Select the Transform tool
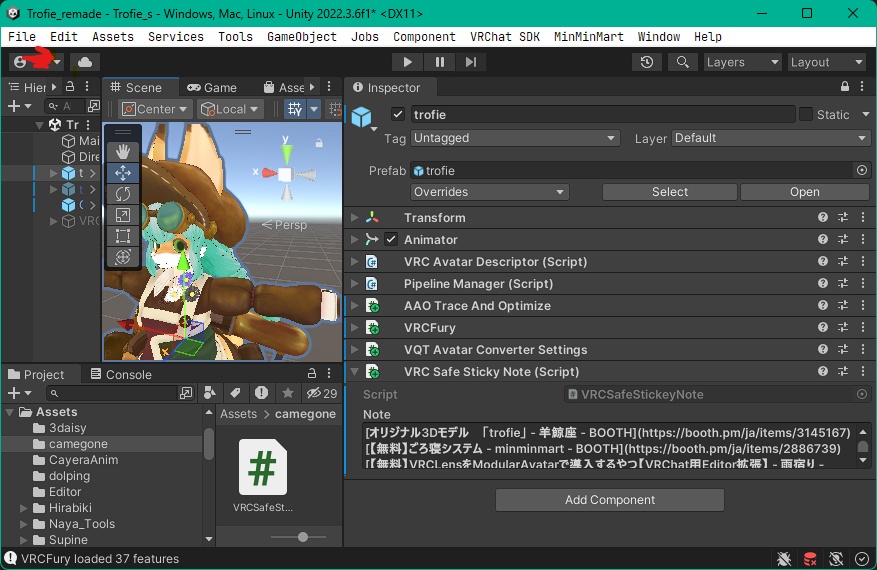This screenshot has width=877, height=570. (123, 257)
